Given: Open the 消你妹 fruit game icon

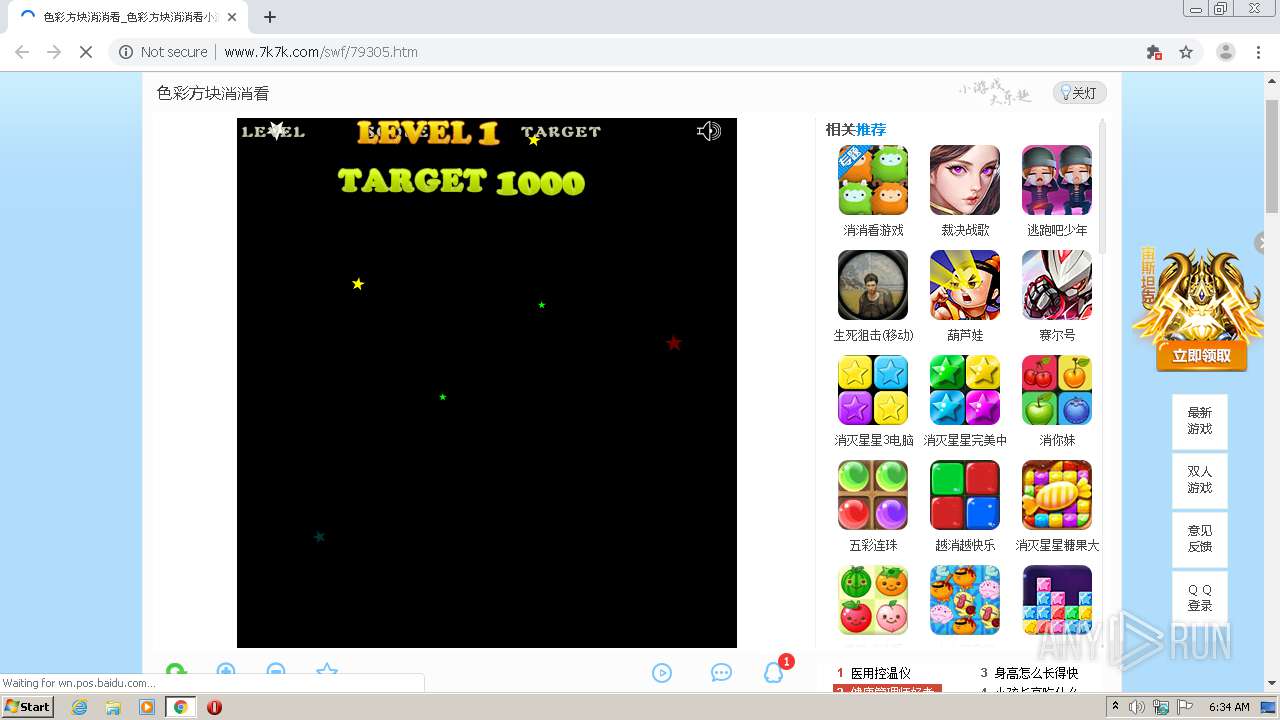Looking at the screenshot, I should pyautogui.click(x=1057, y=390).
